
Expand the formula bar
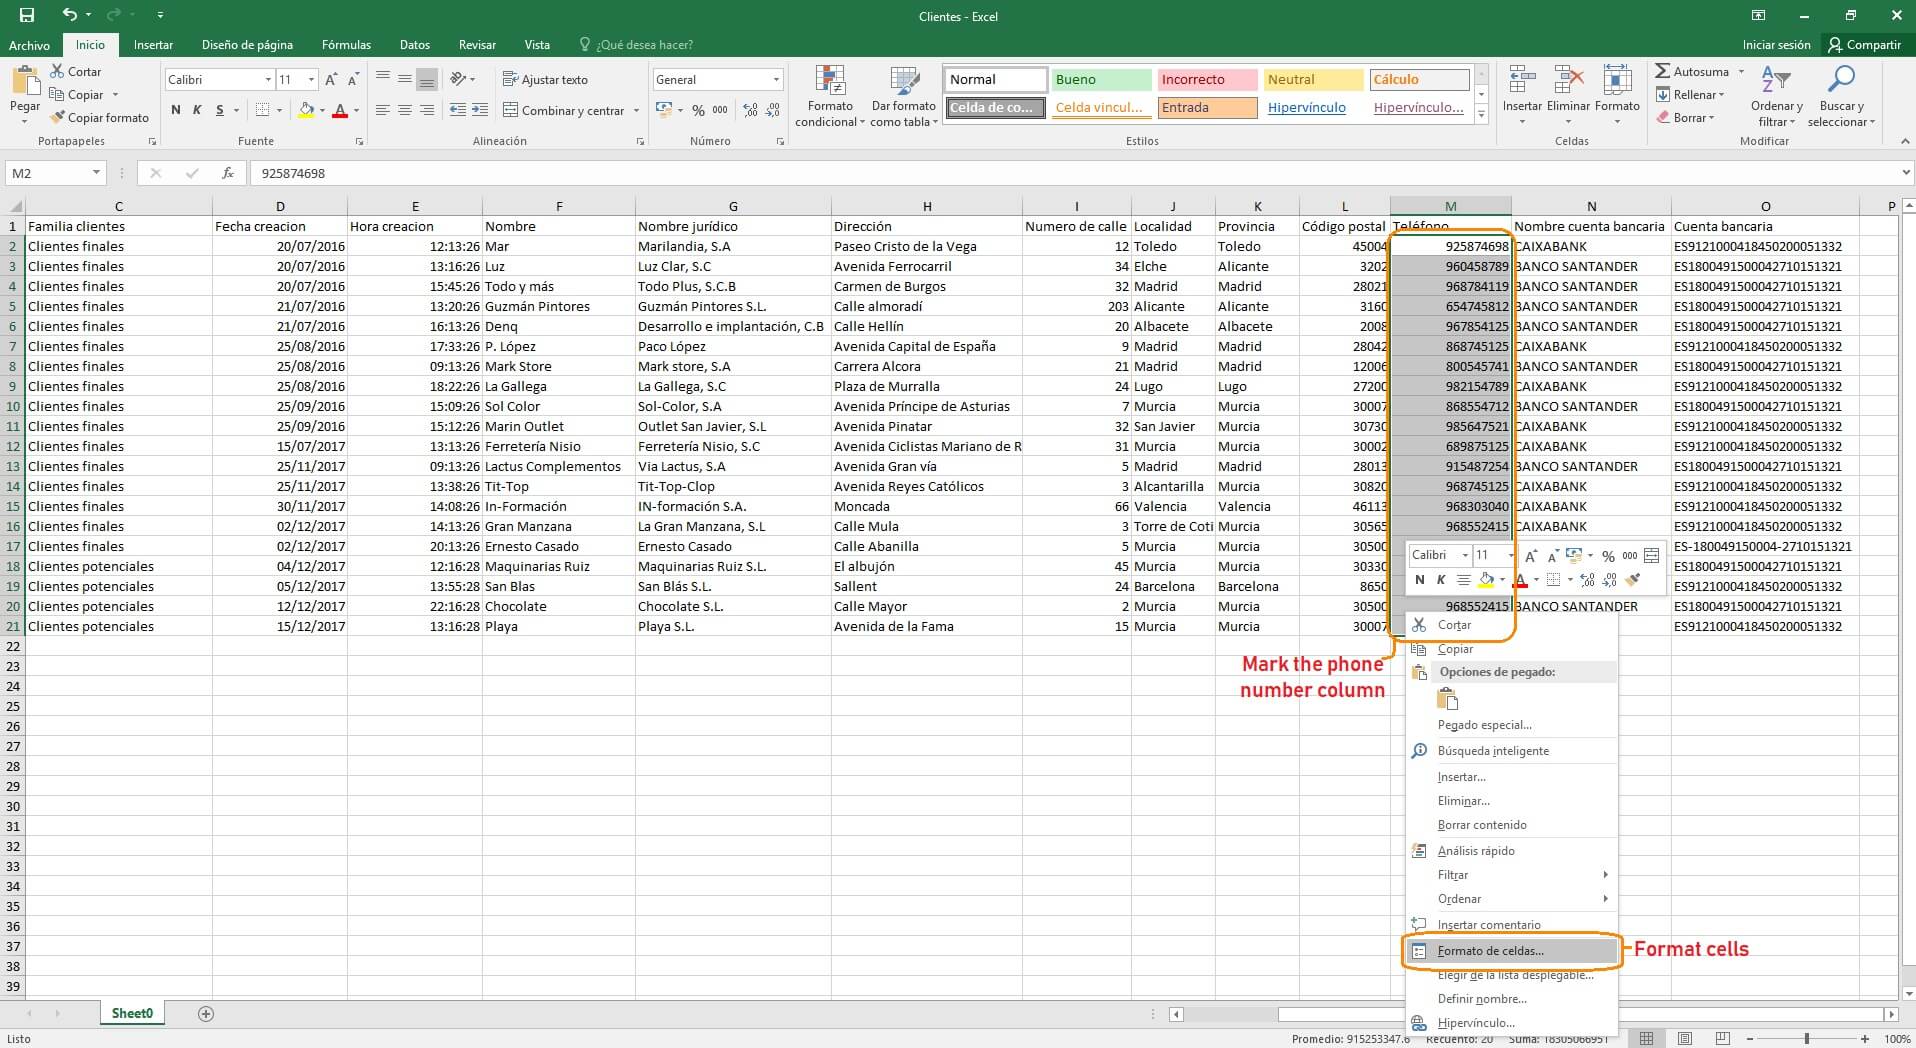pos(1906,173)
